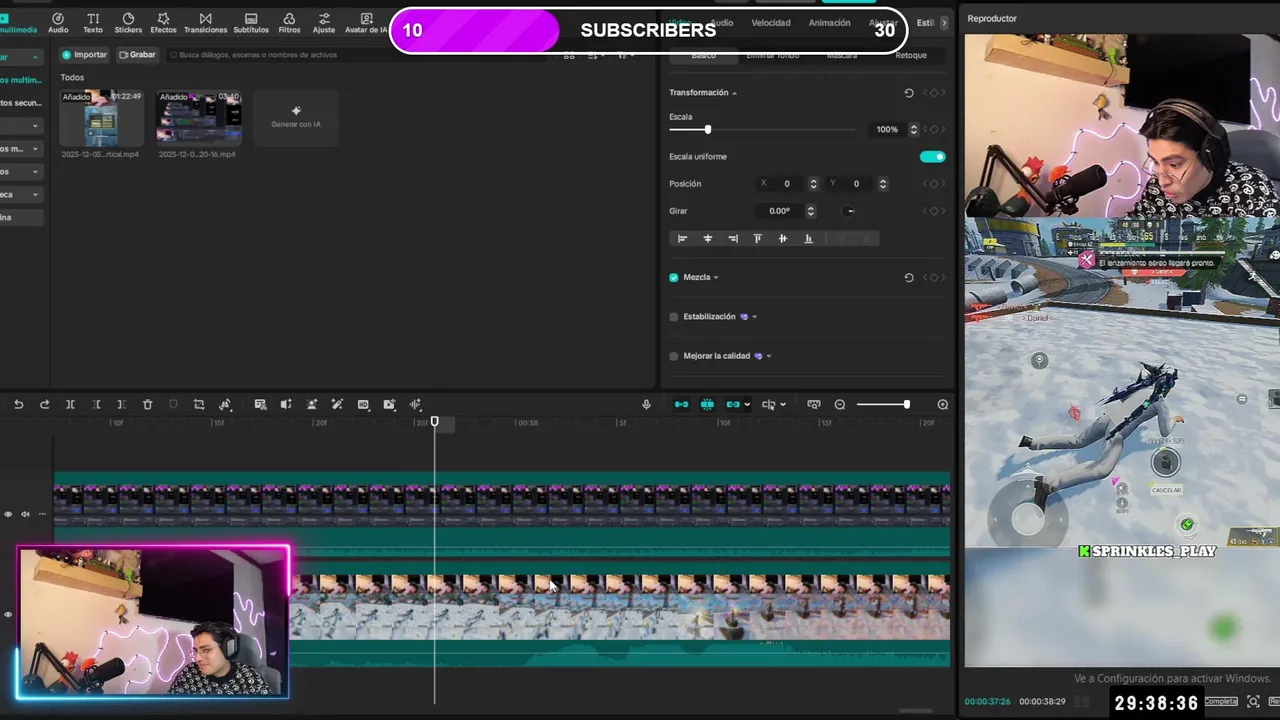This screenshot has width=1280, height=720.
Task: Enable the Estabilización checkbox
Action: pyautogui.click(x=673, y=317)
